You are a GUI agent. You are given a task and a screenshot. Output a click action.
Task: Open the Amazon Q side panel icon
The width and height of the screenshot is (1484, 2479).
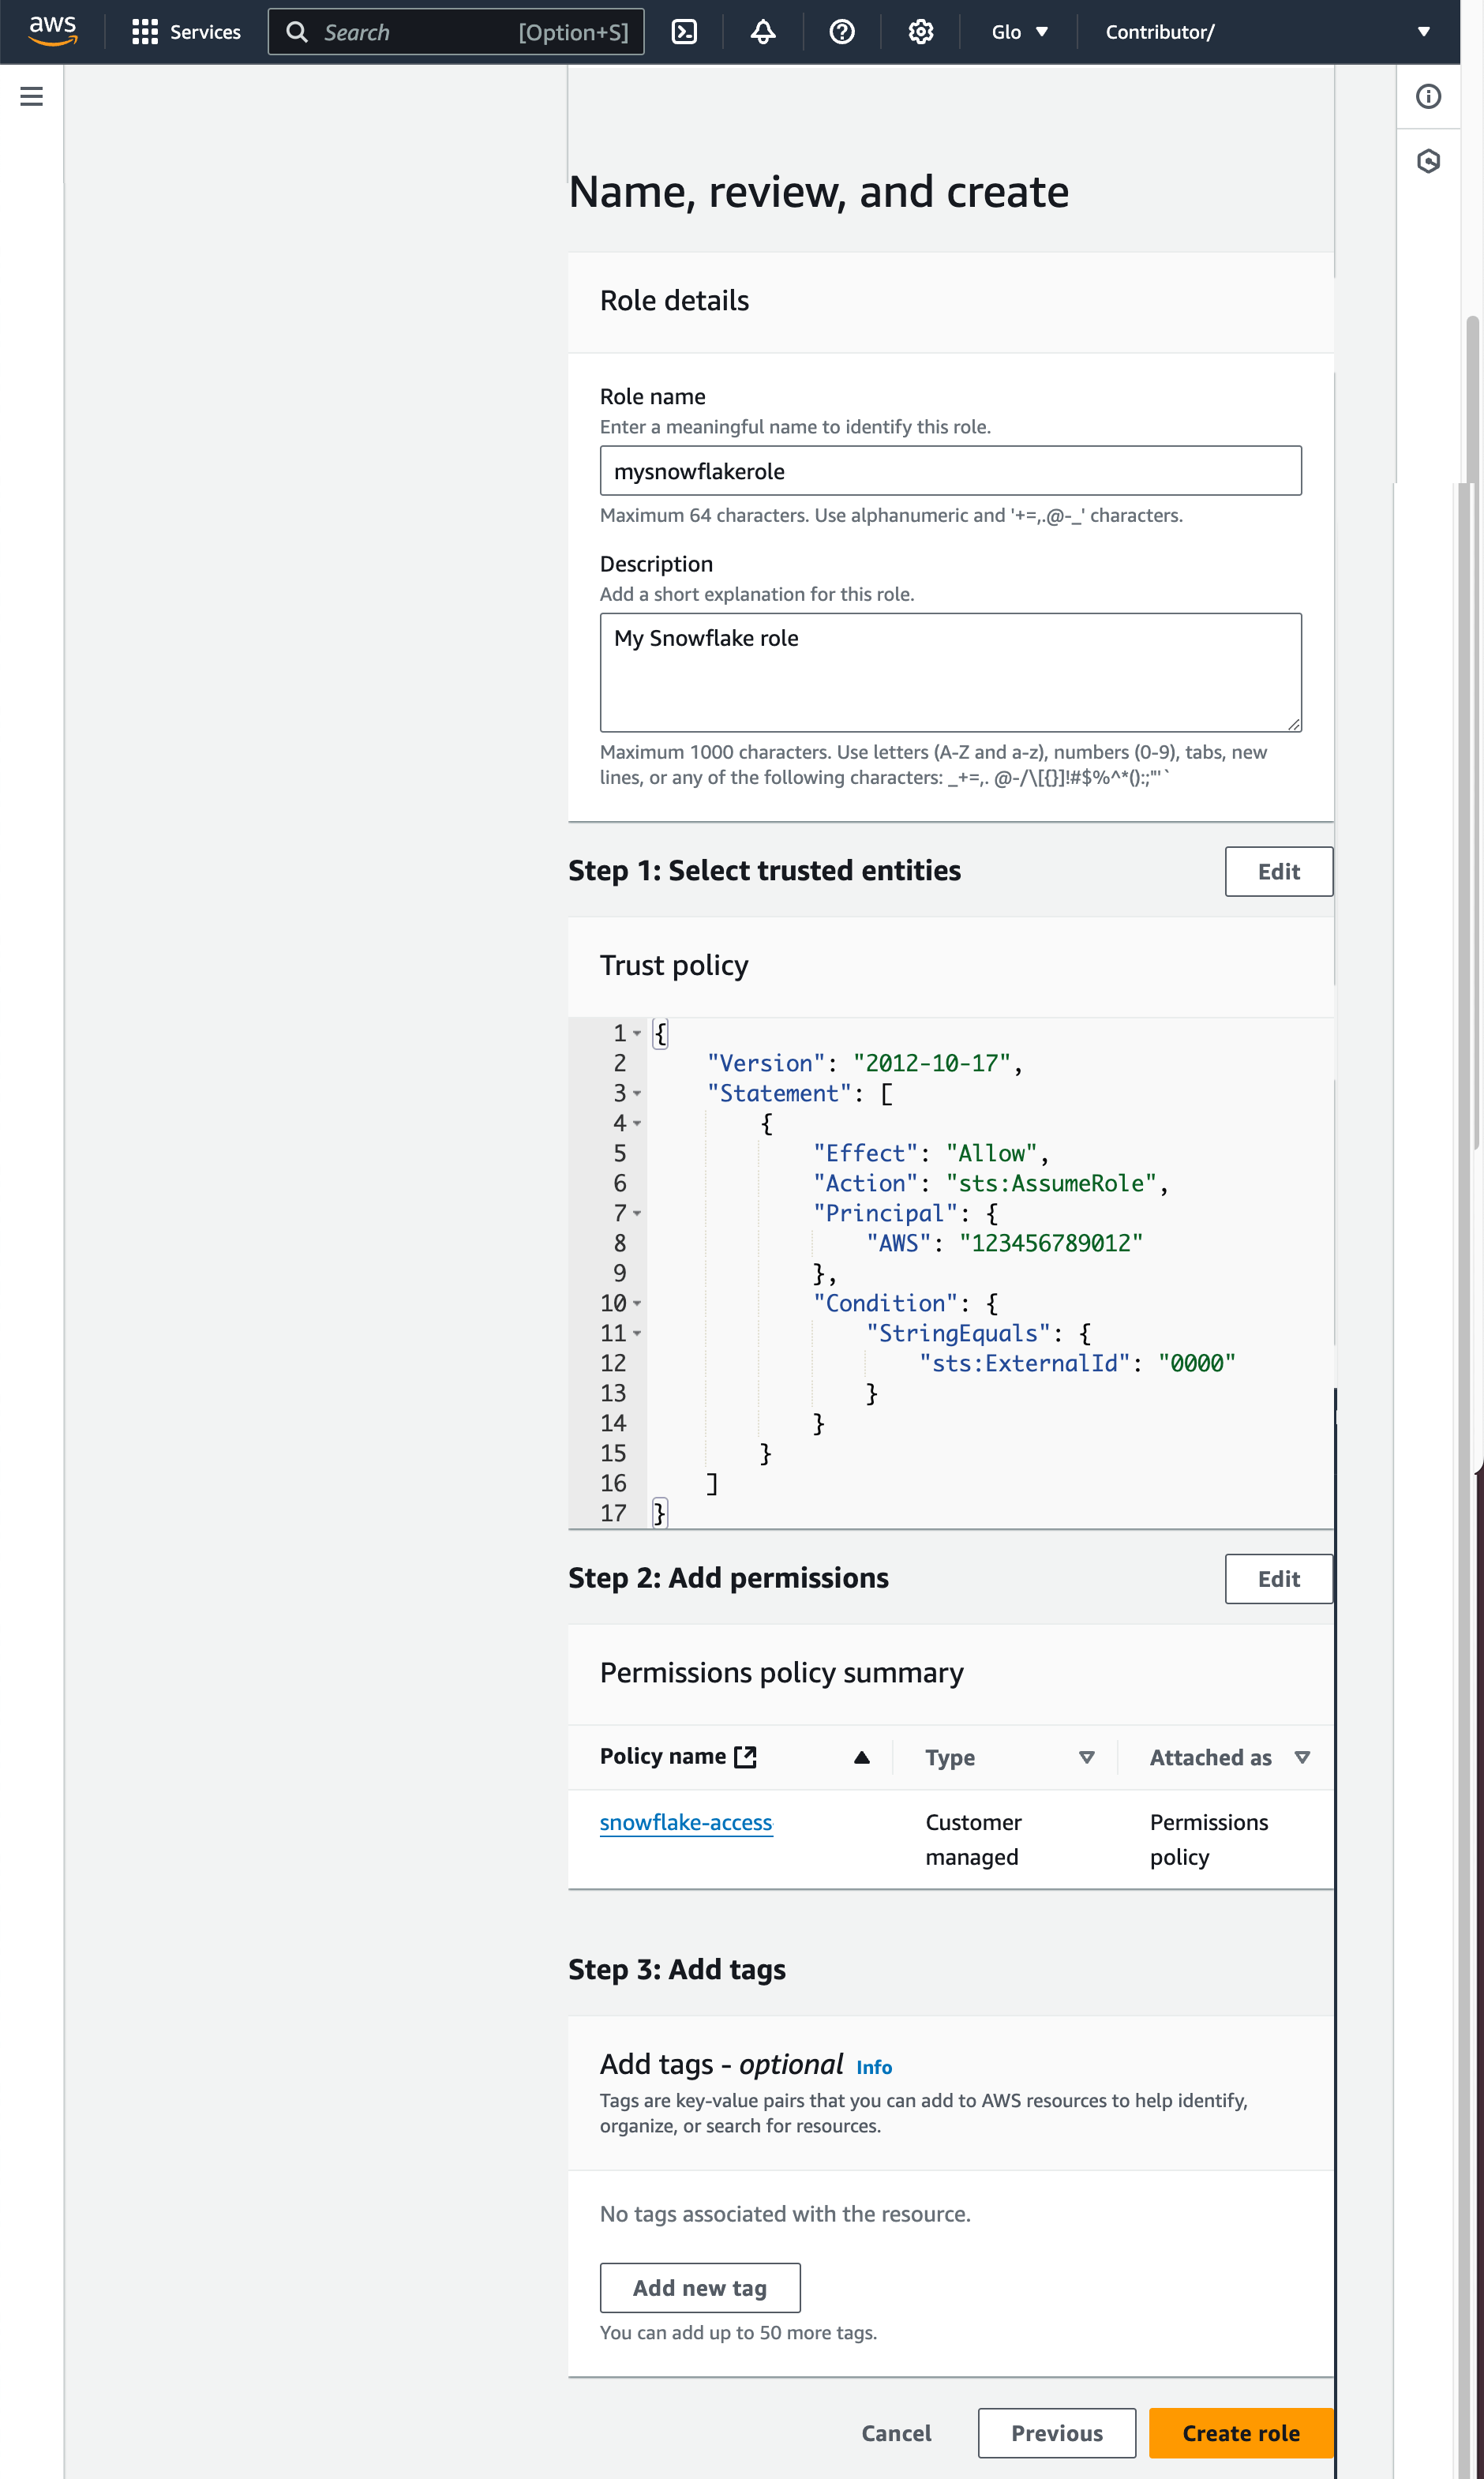pos(1428,160)
